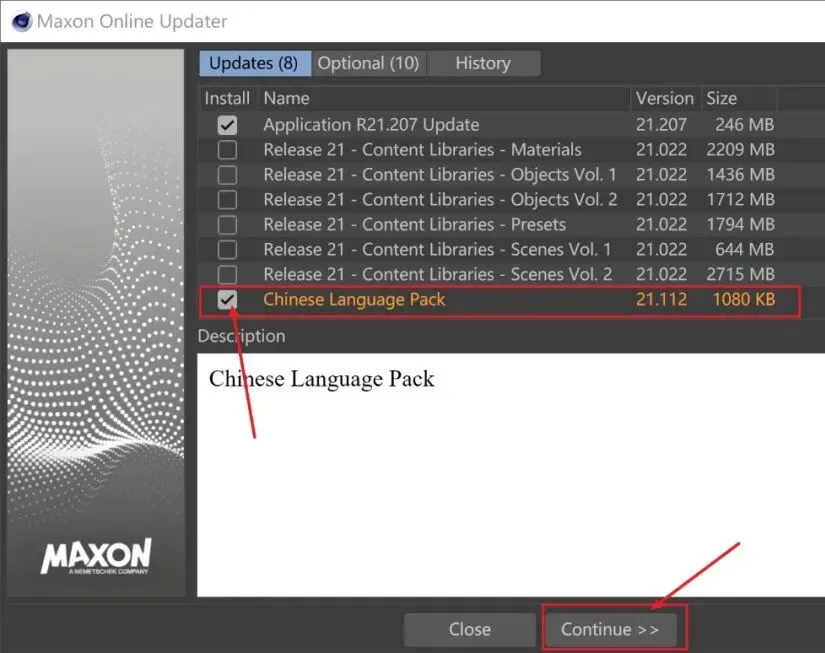Select Content Libraries - Objects Vol. 1 row

click(440, 174)
